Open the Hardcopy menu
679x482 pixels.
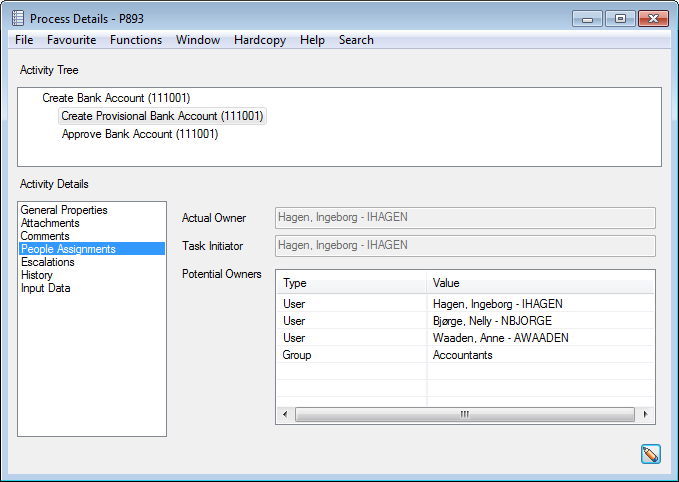point(259,40)
